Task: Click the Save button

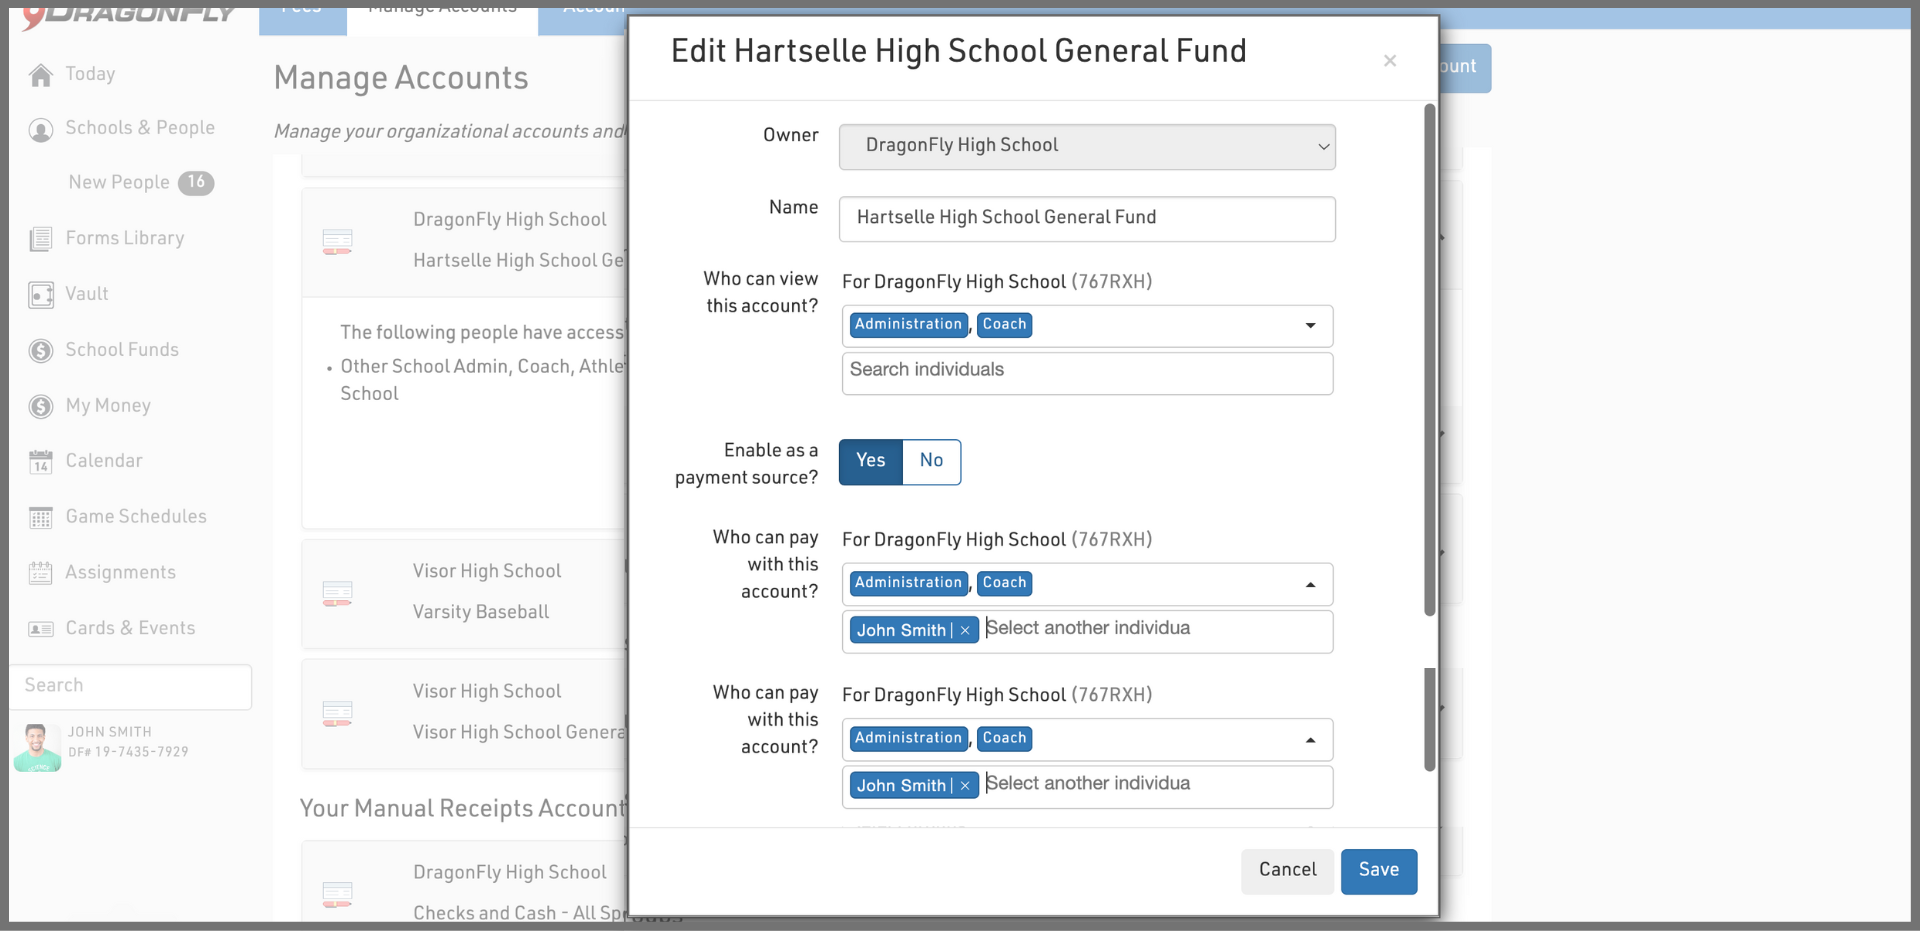Action: (x=1378, y=871)
